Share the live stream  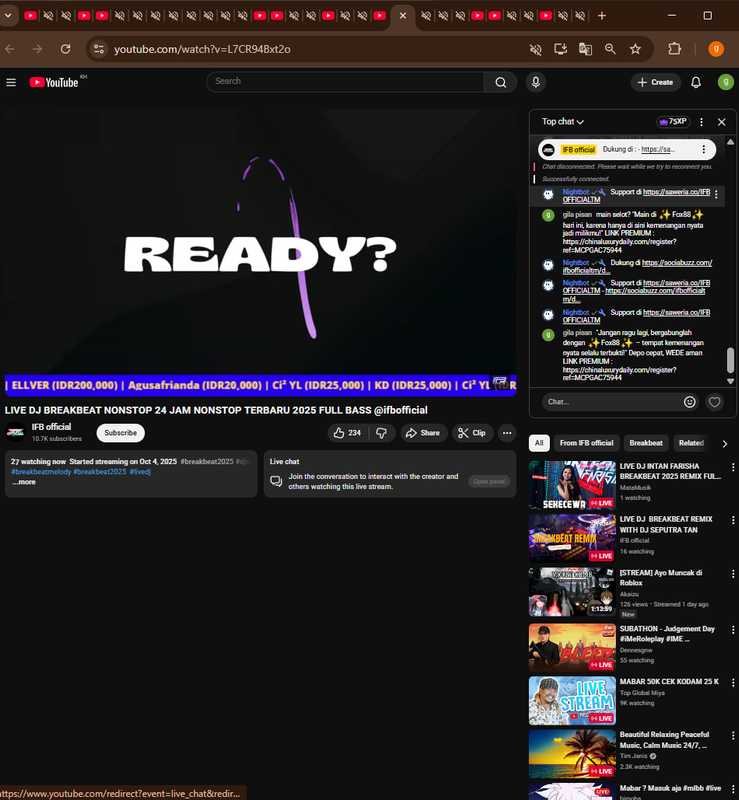(424, 433)
